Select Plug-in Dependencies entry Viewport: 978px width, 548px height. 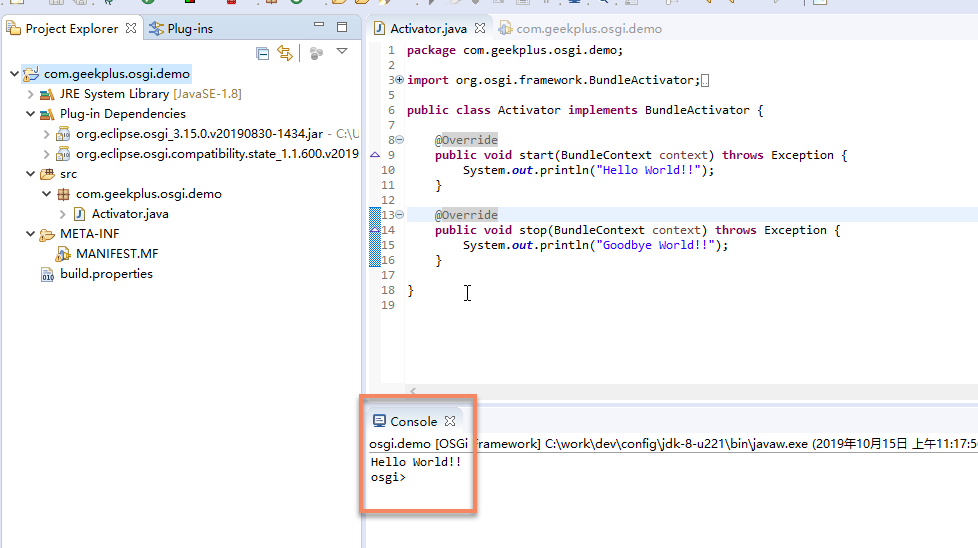point(123,113)
